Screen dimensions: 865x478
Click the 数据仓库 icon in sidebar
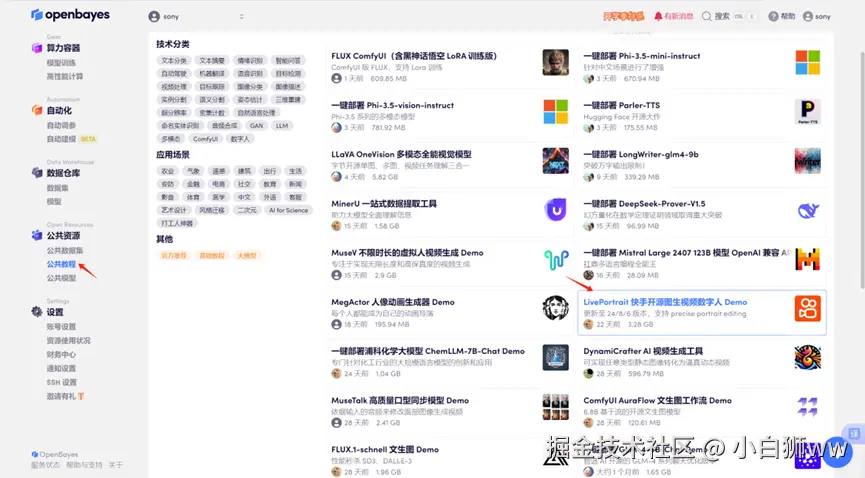click(x=36, y=173)
